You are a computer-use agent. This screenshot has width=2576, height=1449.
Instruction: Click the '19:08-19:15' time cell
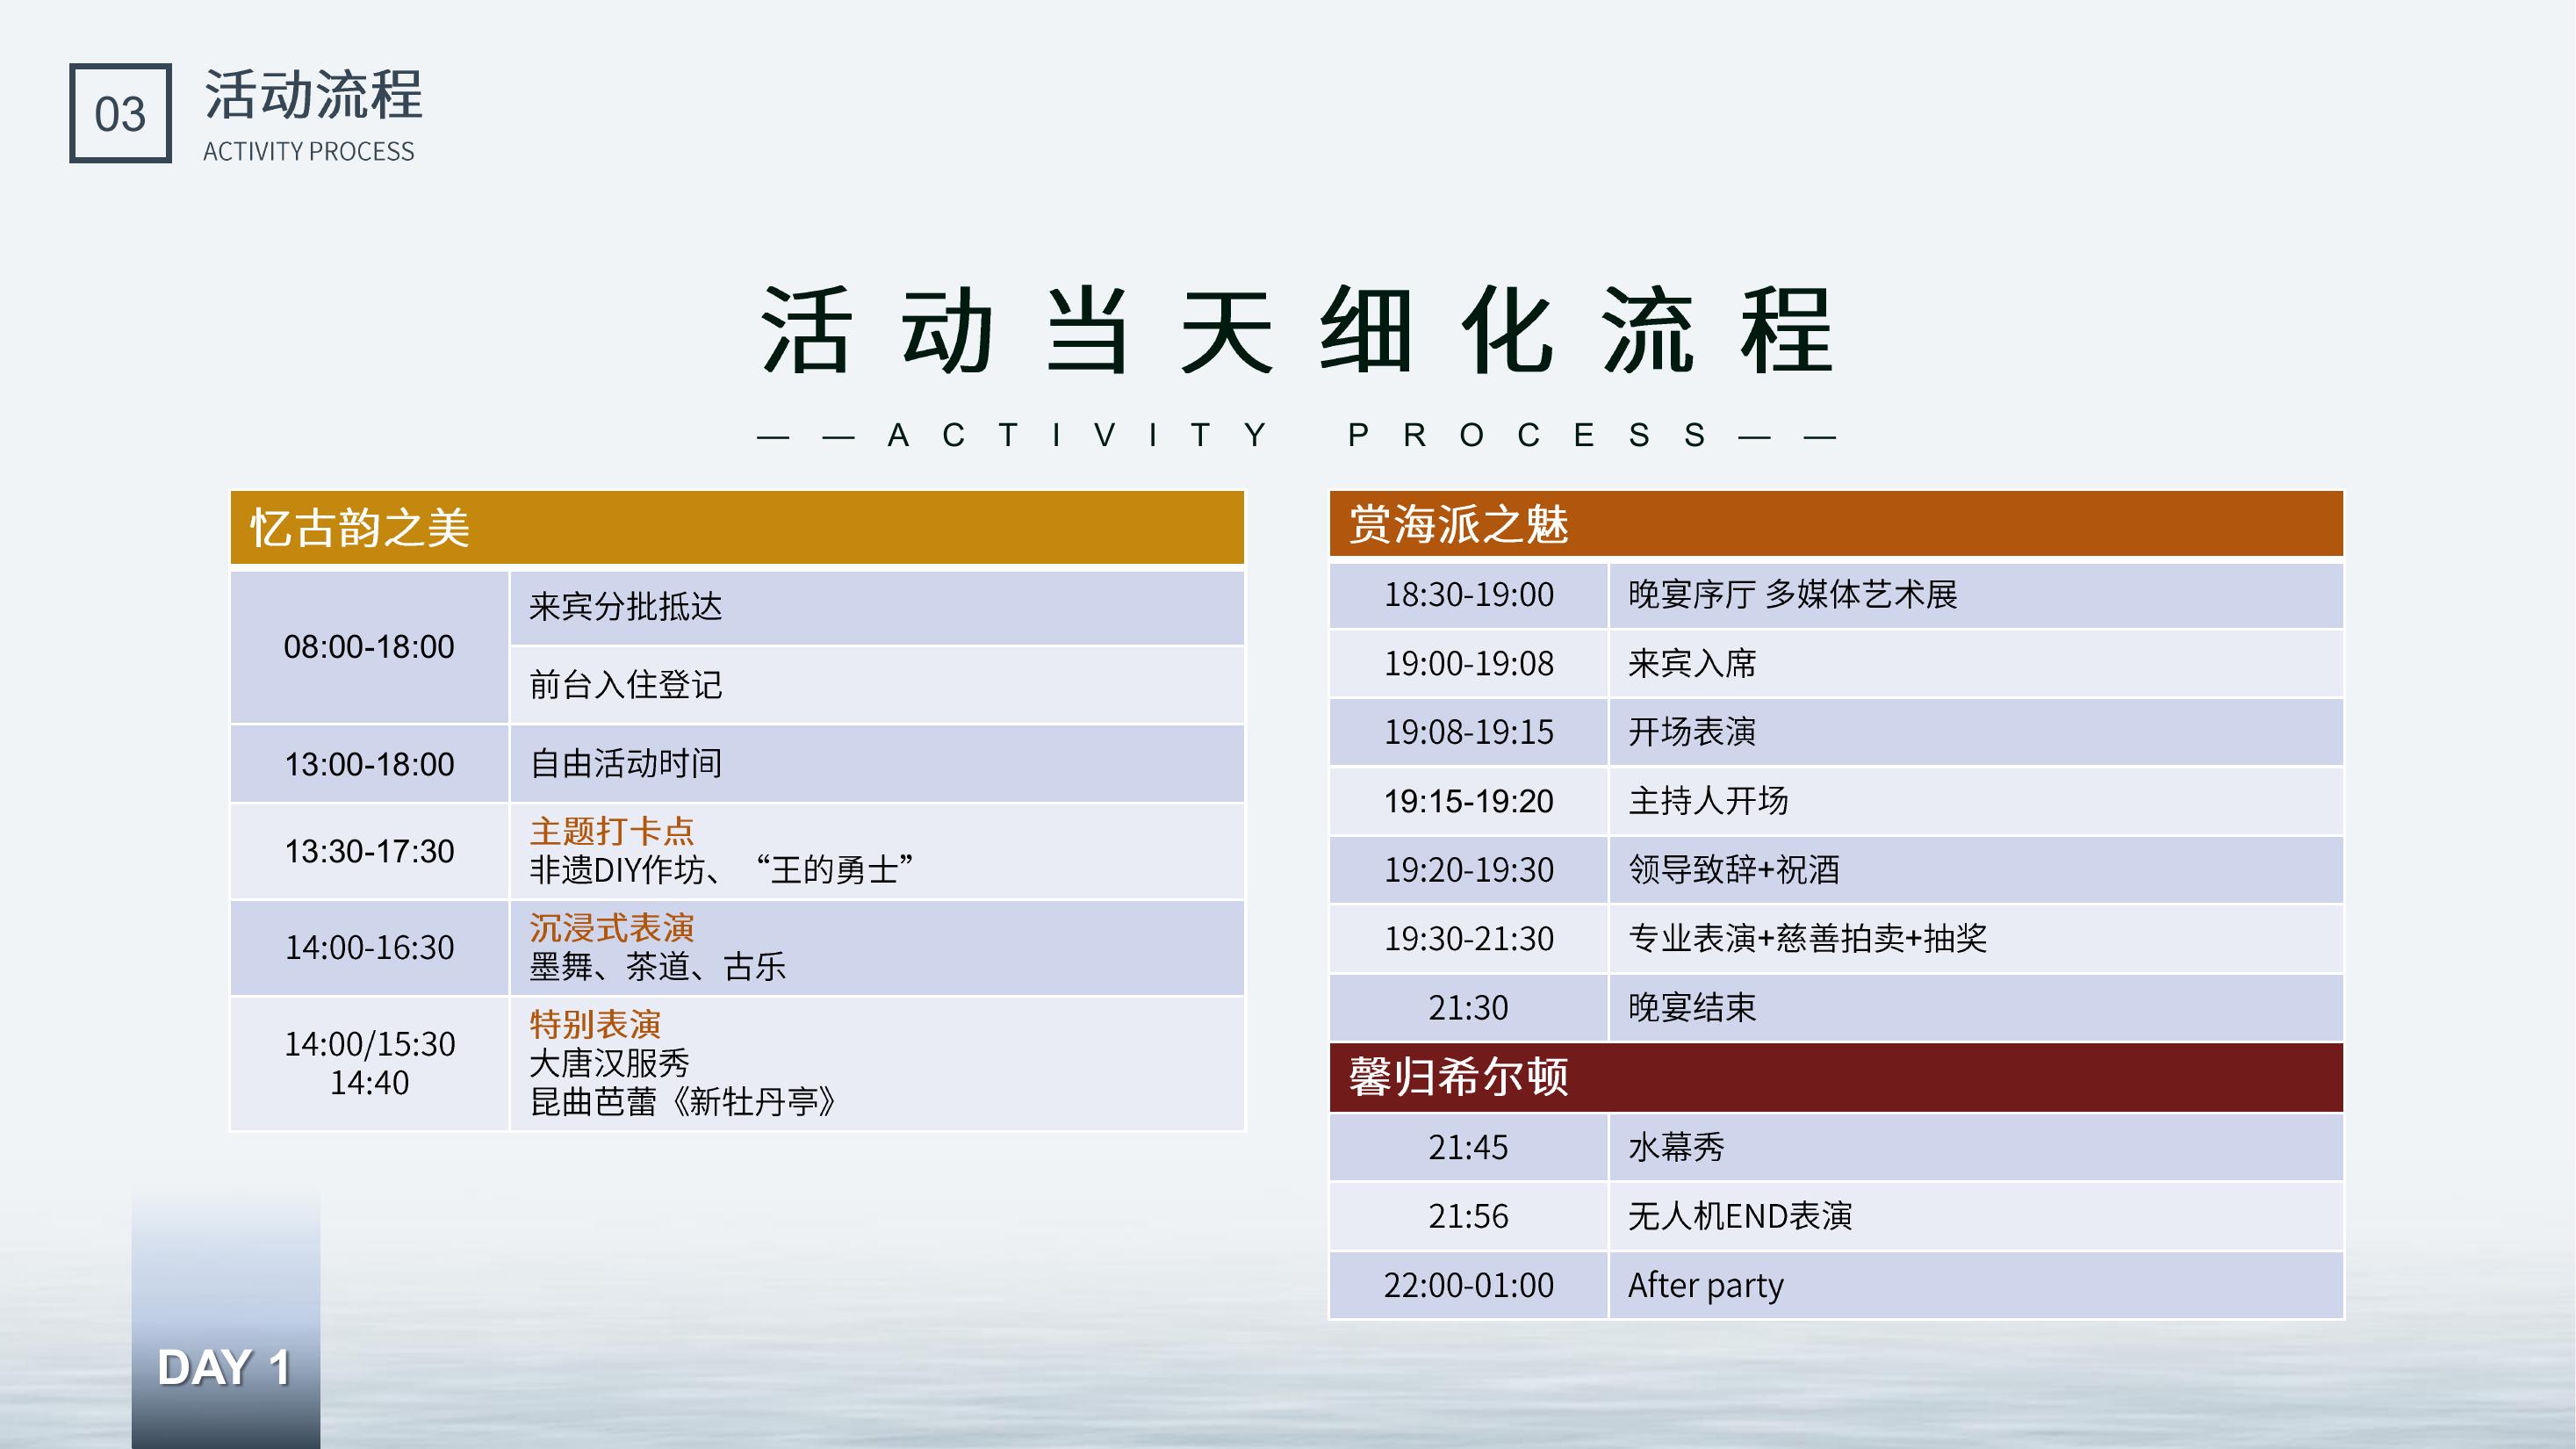pos(1468,732)
